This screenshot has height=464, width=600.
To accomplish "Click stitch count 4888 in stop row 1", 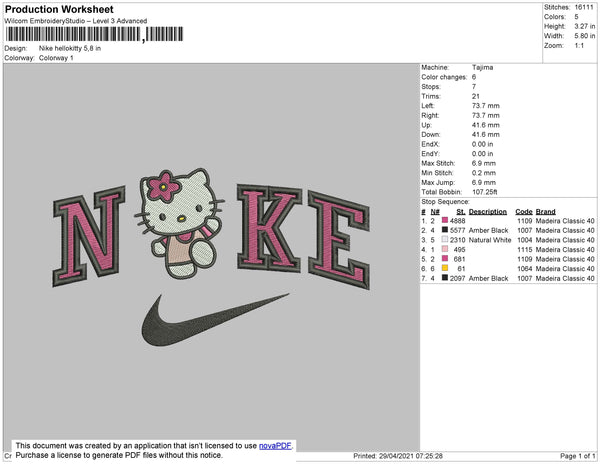I will pos(458,221).
